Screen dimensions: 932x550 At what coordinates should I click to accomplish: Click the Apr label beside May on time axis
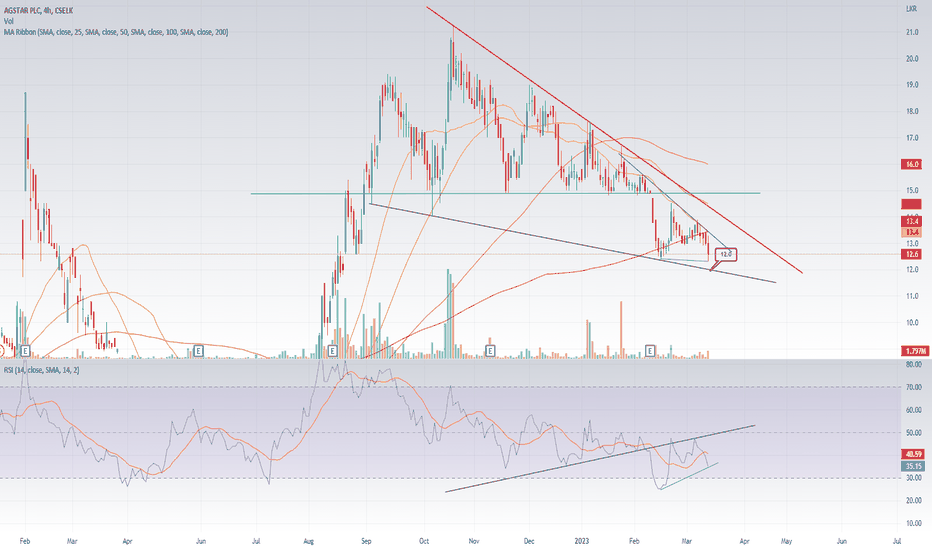click(x=744, y=541)
